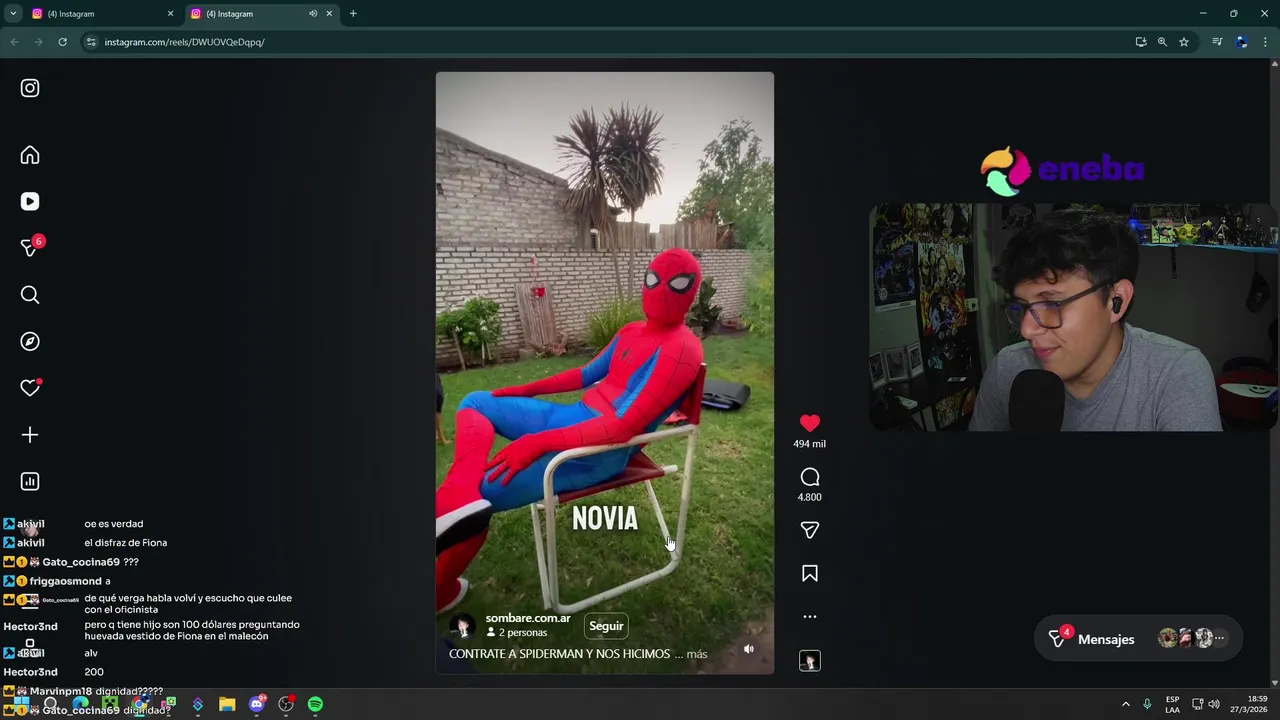Click the Instagram logo in the sidebar
This screenshot has height=720, width=1280.
(30, 88)
